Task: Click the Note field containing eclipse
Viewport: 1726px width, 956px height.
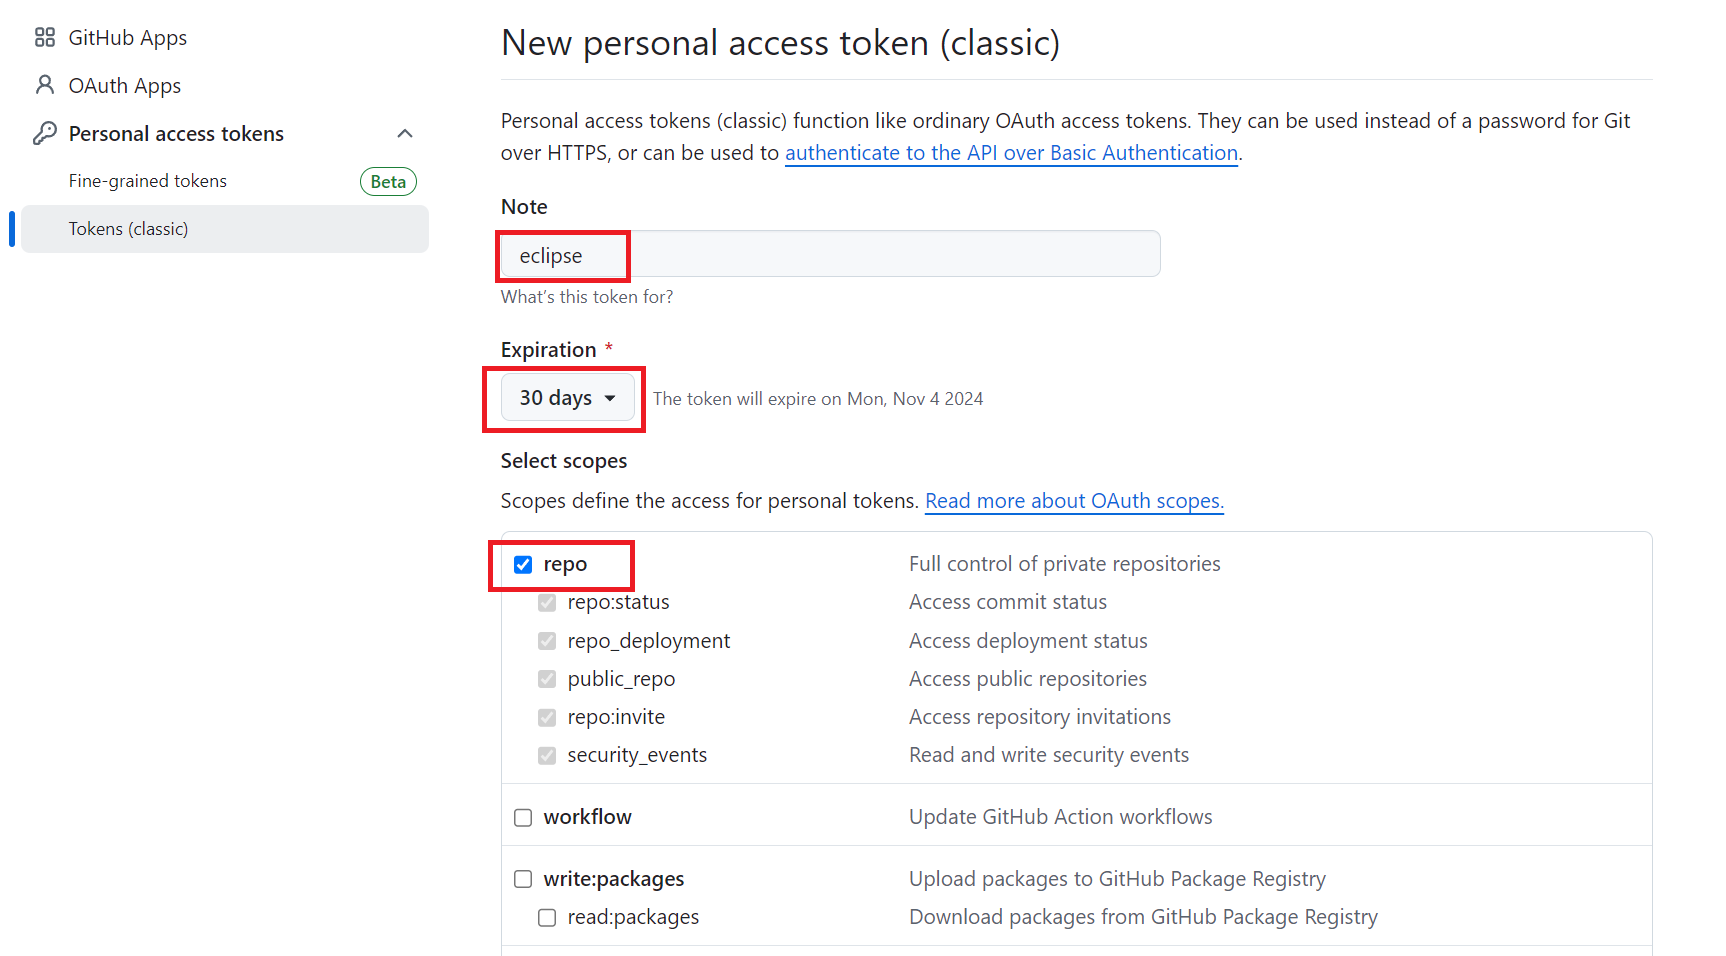Action: [830, 254]
